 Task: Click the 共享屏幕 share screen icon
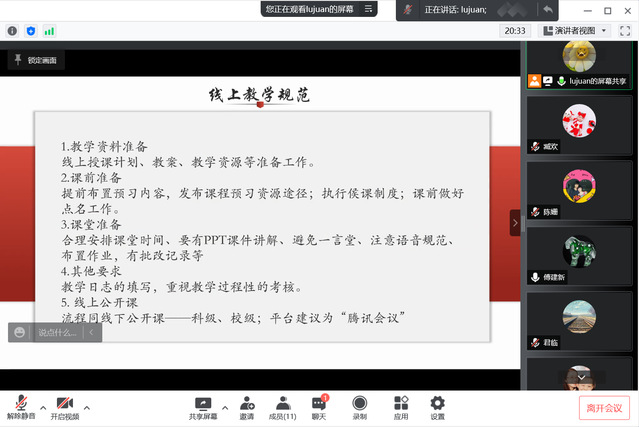click(x=204, y=402)
